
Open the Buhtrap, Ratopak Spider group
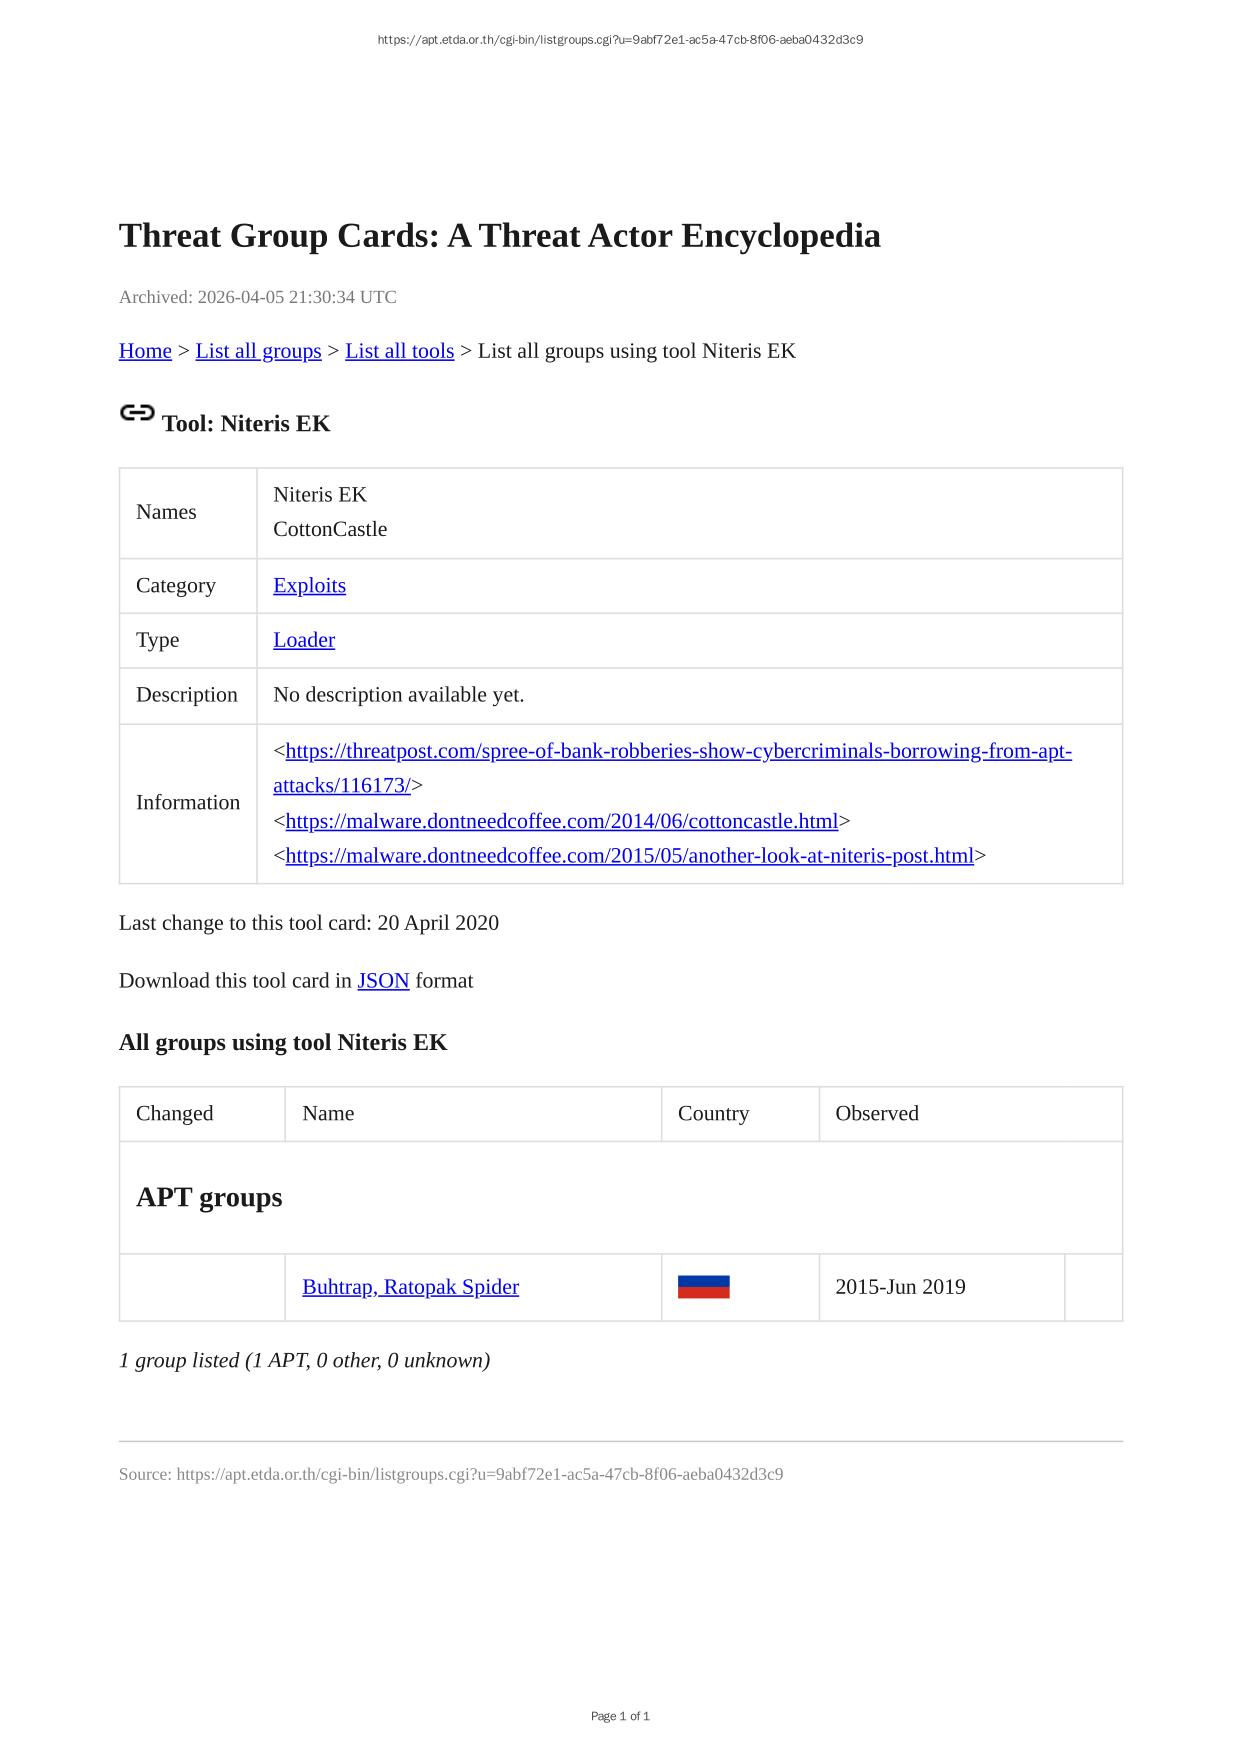[410, 1287]
